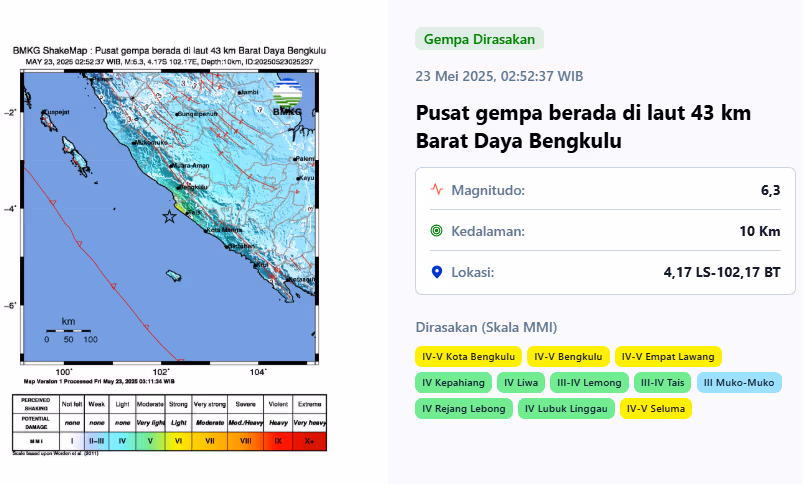Click the epicenter star on the map
Screen dimensions: 803x484
click(x=170, y=217)
